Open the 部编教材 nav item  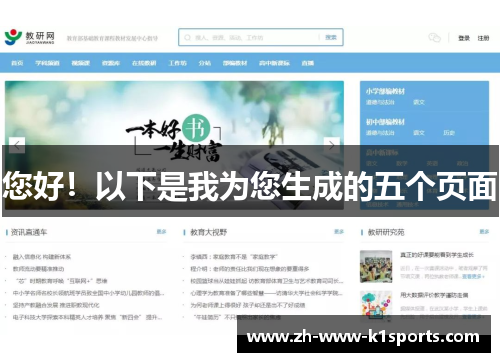pos(235,63)
